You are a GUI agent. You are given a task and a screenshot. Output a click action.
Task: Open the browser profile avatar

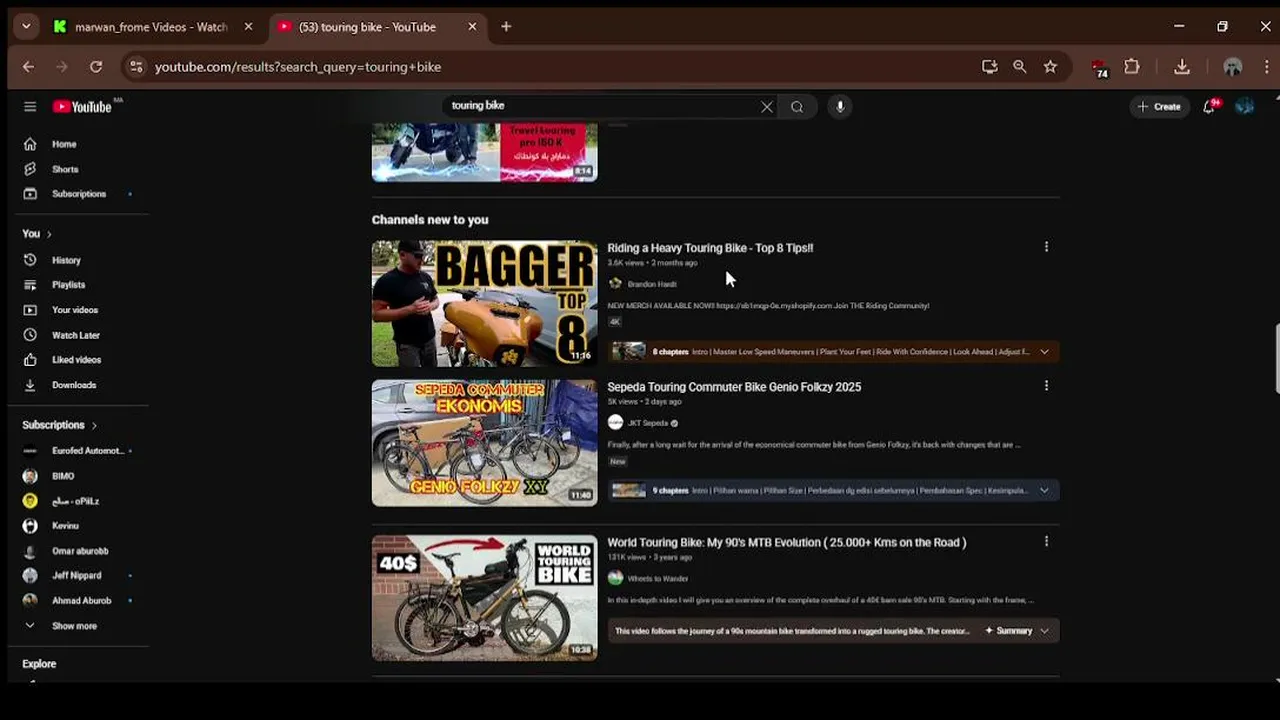pos(1233,67)
